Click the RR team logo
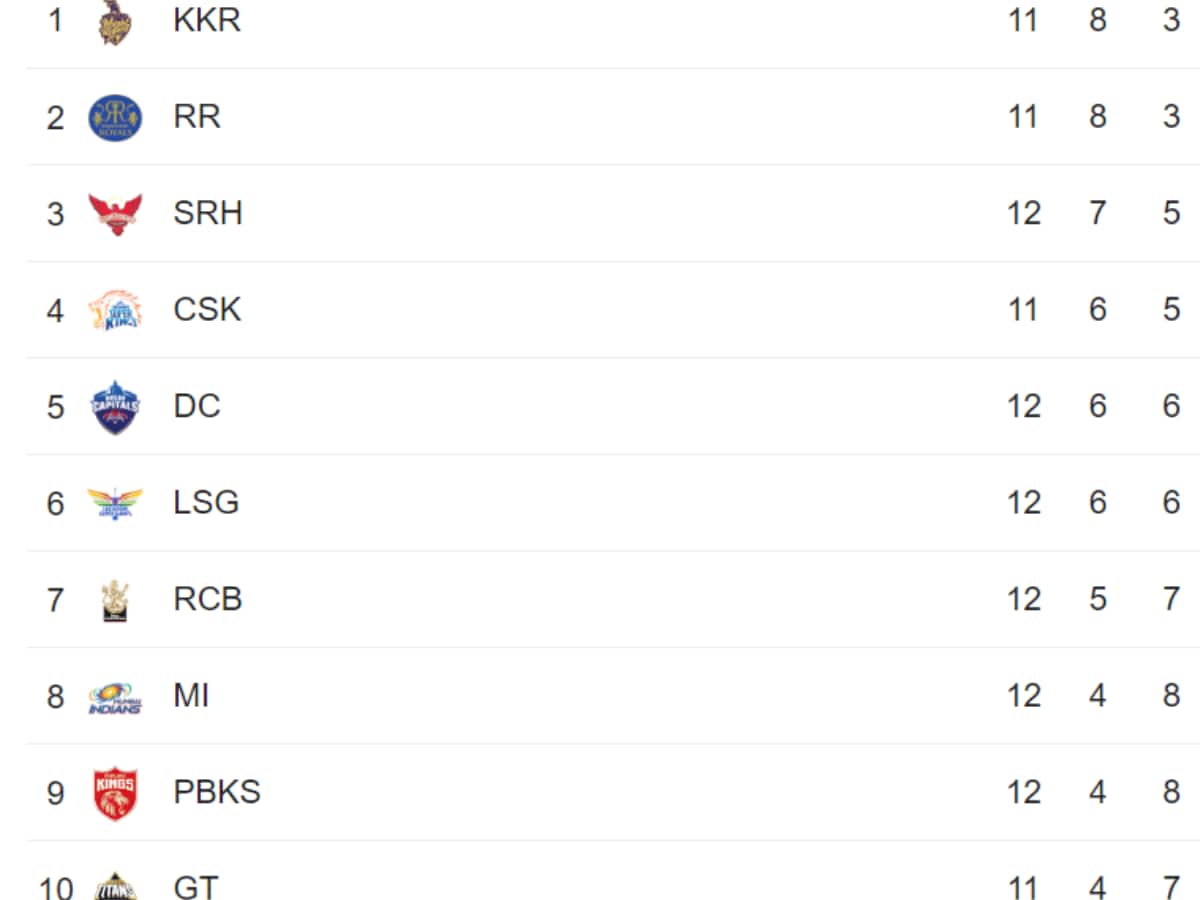Image resolution: width=1200 pixels, height=900 pixels. click(115, 117)
